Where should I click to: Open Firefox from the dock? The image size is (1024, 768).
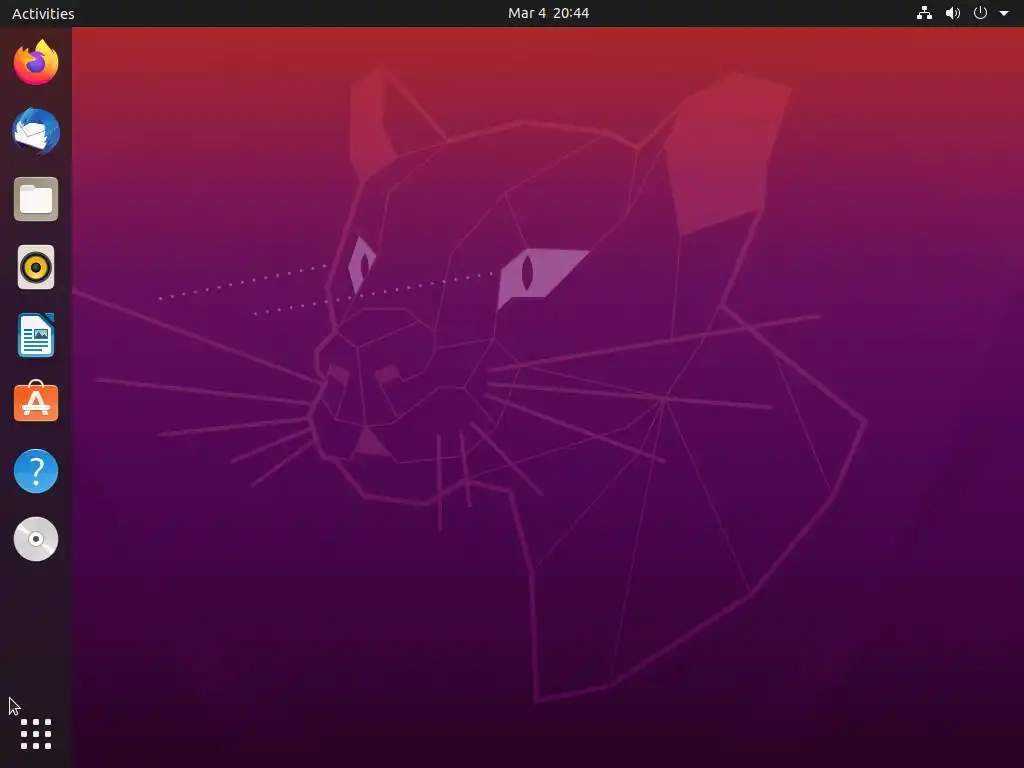tap(36, 63)
